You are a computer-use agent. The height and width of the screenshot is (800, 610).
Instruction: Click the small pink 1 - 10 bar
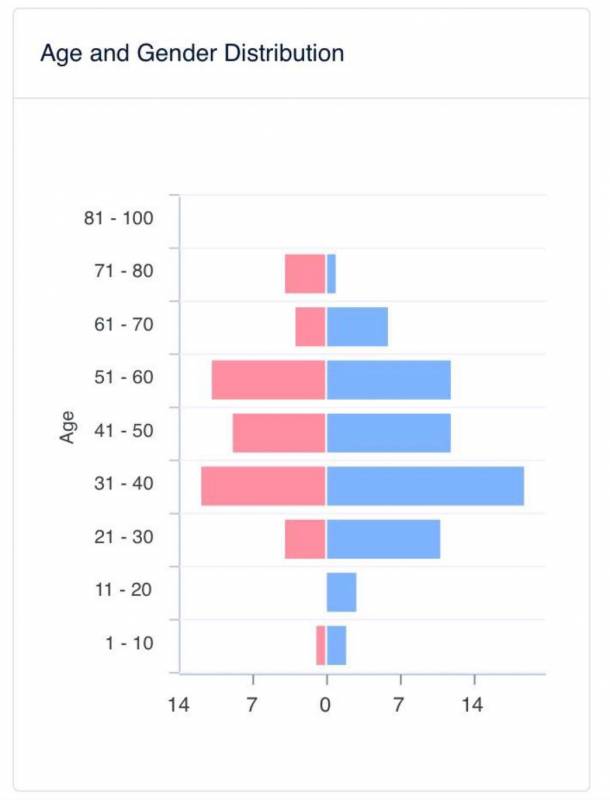[321, 645]
